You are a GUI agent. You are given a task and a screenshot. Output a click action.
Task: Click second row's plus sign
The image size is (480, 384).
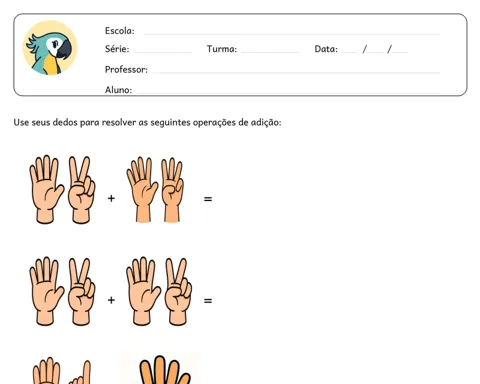pyautogui.click(x=111, y=300)
